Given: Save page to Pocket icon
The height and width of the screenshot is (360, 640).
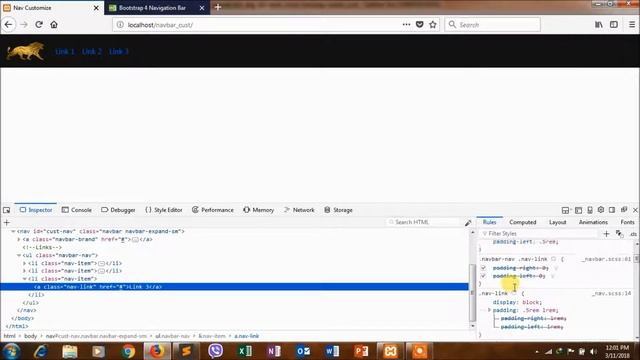Looking at the screenshot, I should [420, 24].
